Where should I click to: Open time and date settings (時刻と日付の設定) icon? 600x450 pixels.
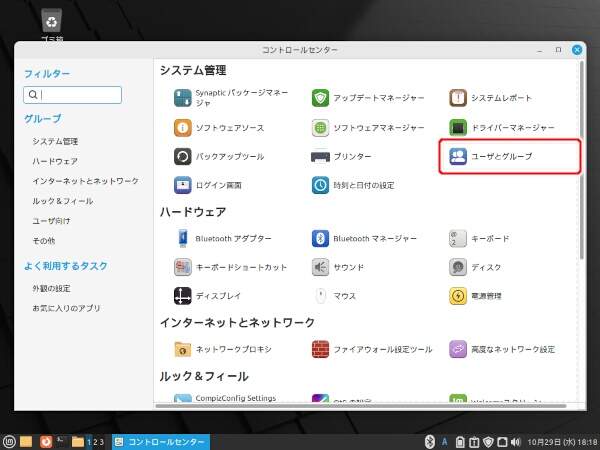pos(320,185)
